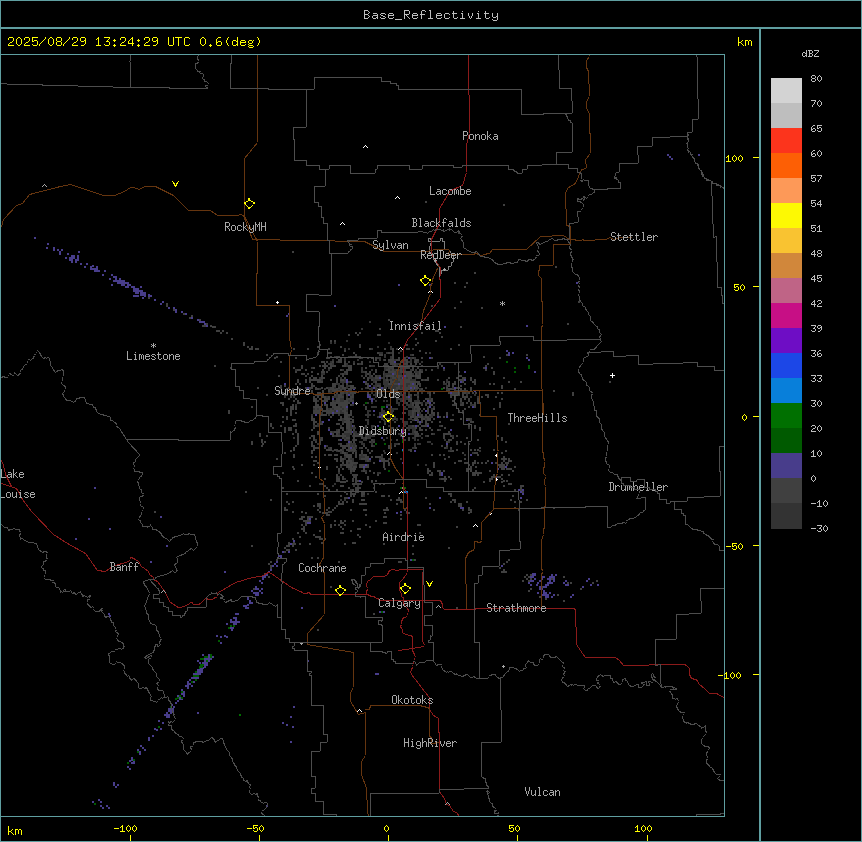862x842 pixels.
Task: Click the yellow V marker northwest of RockyMH
Action: (175, 184)
